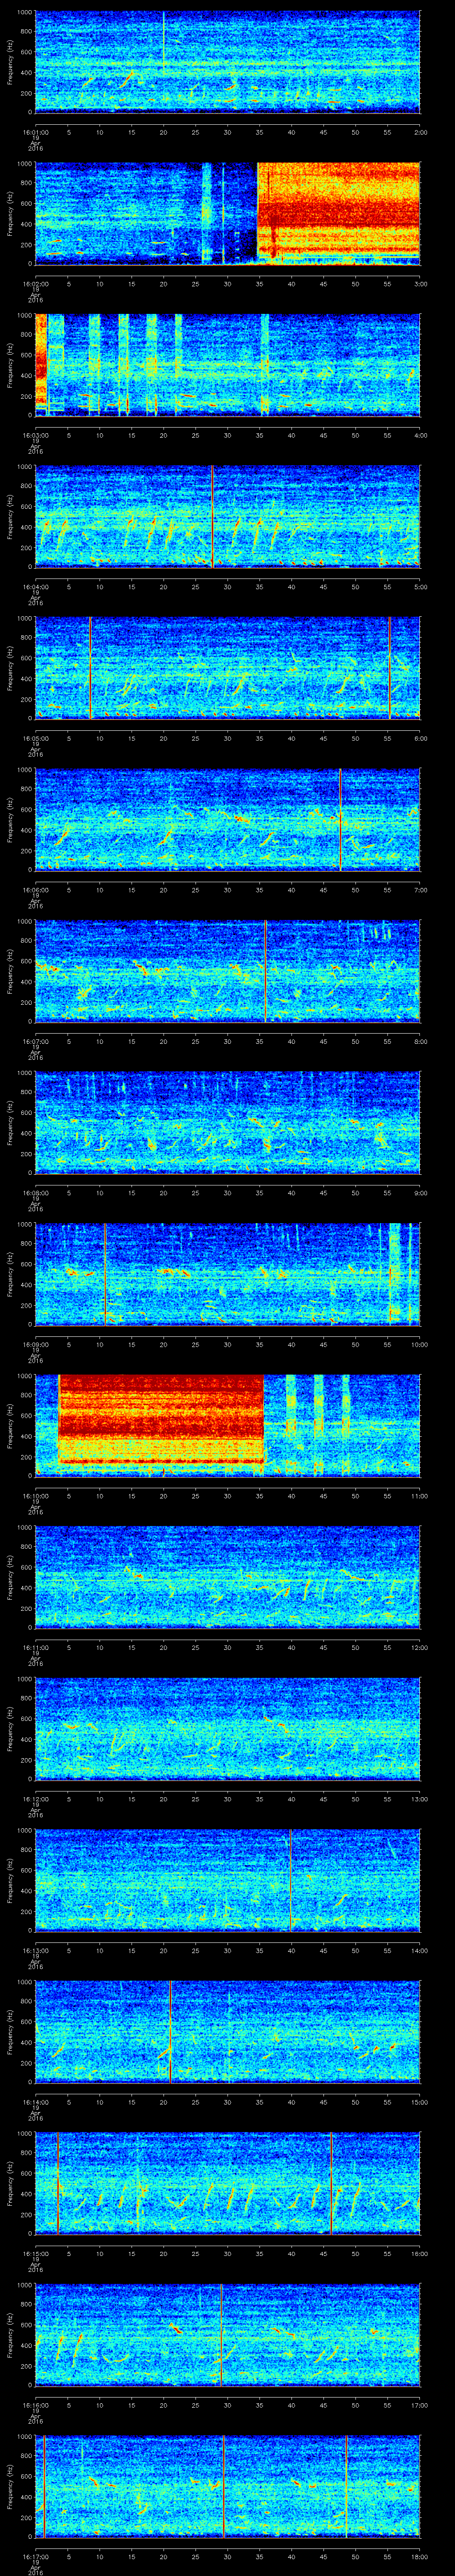The width and height of the screenshot is (455, 2576).
Task: Open the spectrogram panel starting at 16:07:00
Action: pos(227,971)
